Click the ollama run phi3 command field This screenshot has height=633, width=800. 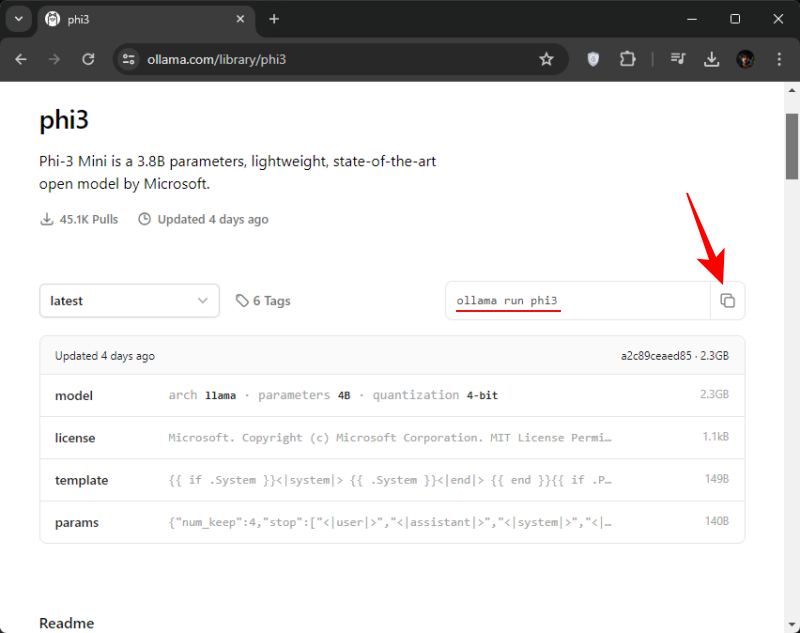pyautogui.click(x=578, y=301)
